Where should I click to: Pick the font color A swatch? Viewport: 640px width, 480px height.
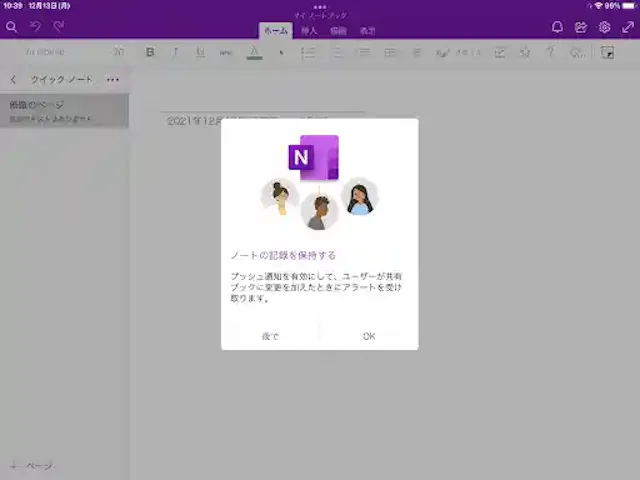click(254, 52)
